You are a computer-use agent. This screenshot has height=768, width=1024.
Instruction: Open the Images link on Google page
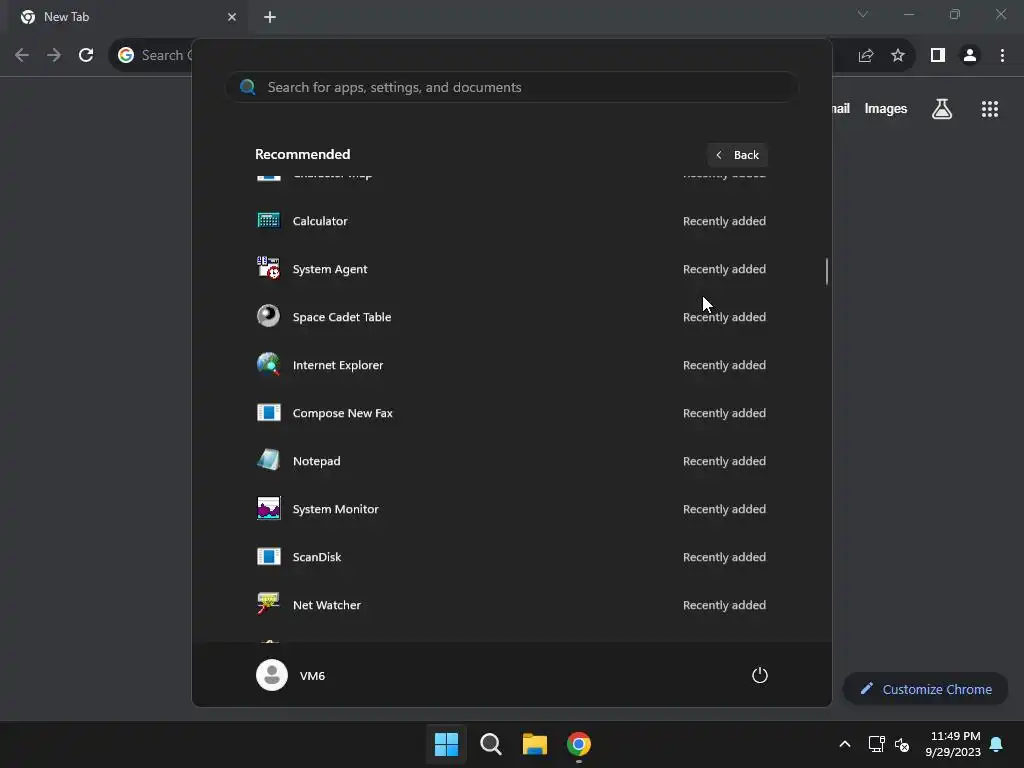[x=886, y=108]
